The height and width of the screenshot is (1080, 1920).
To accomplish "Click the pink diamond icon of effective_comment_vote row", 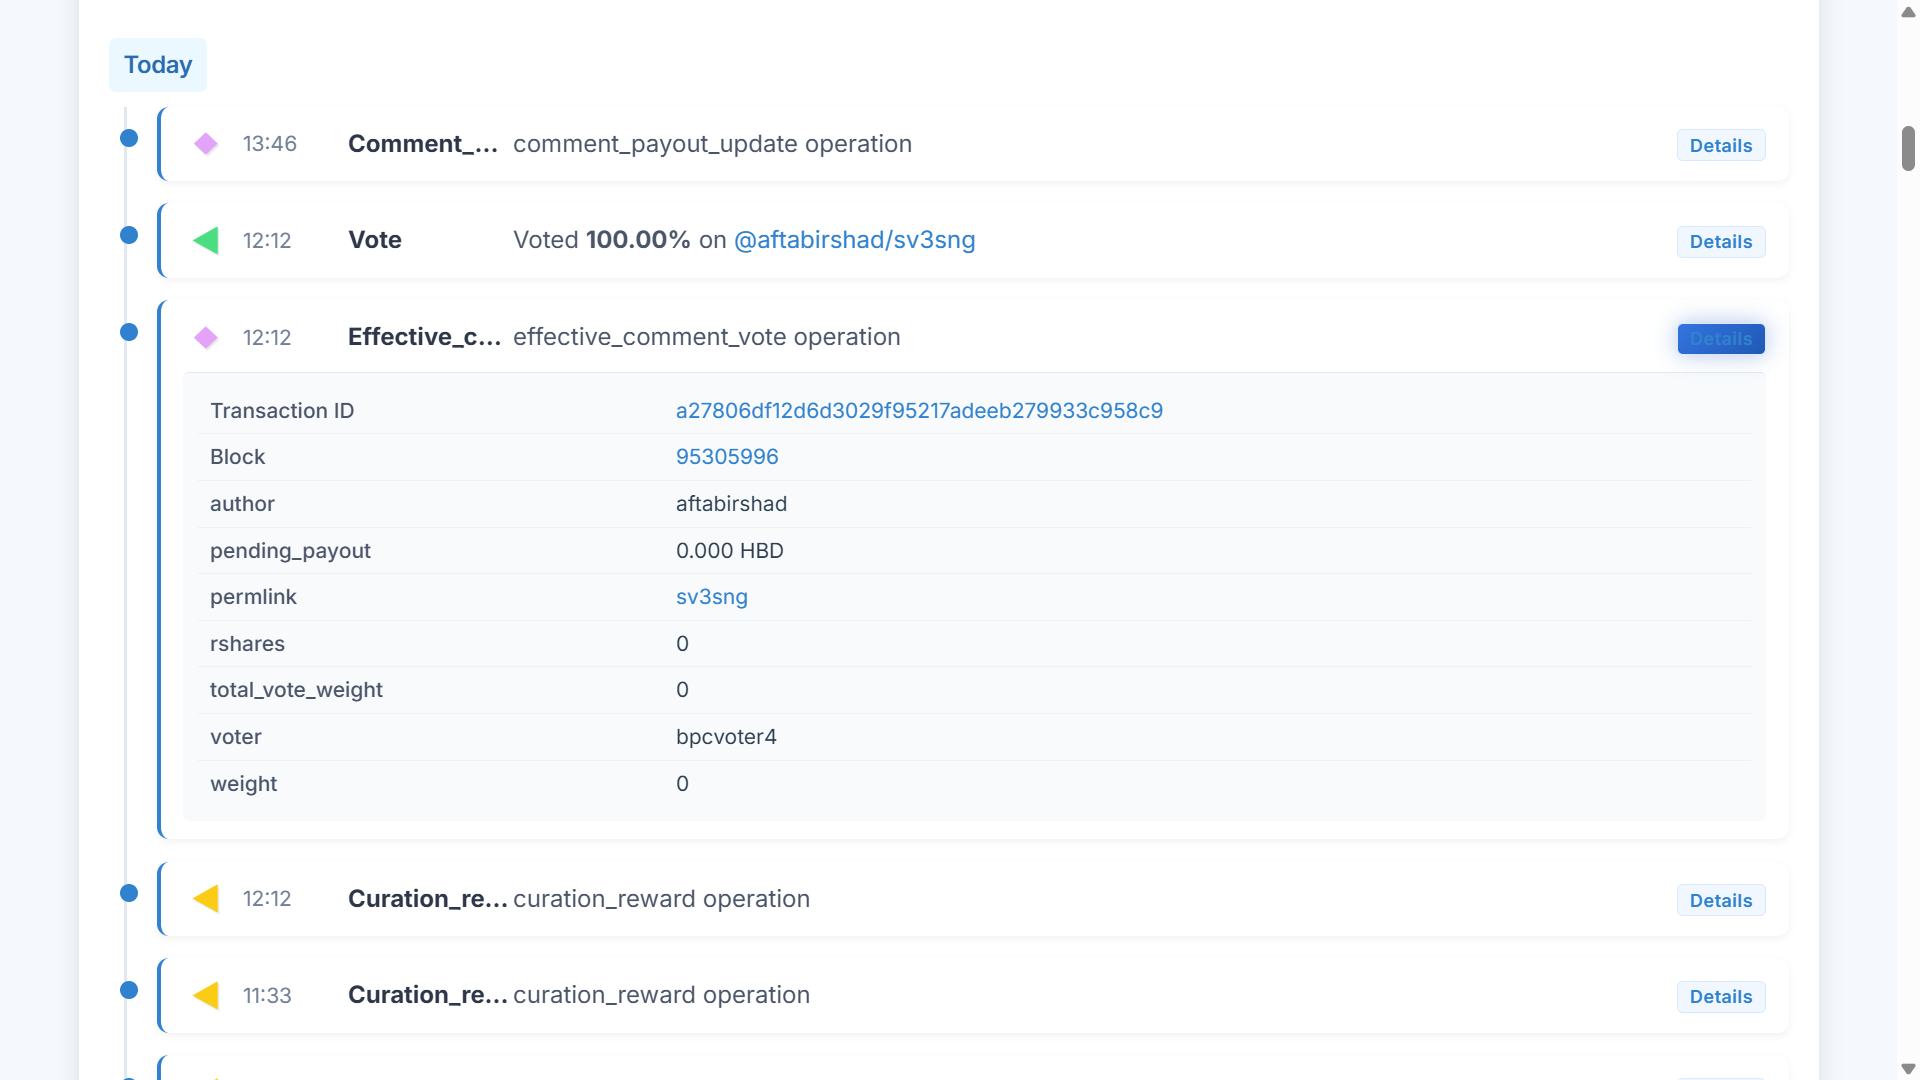I will click(x=206, y=338).
